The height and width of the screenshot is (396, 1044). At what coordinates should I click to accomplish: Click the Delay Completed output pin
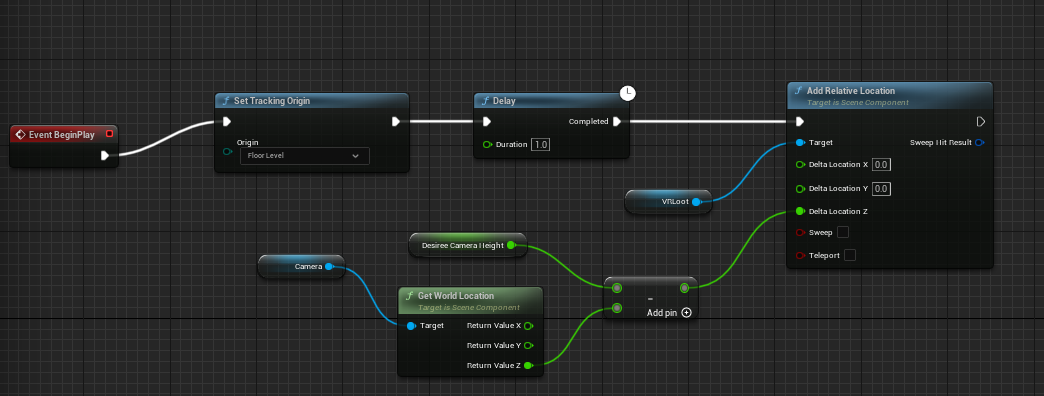coord(617,121)
